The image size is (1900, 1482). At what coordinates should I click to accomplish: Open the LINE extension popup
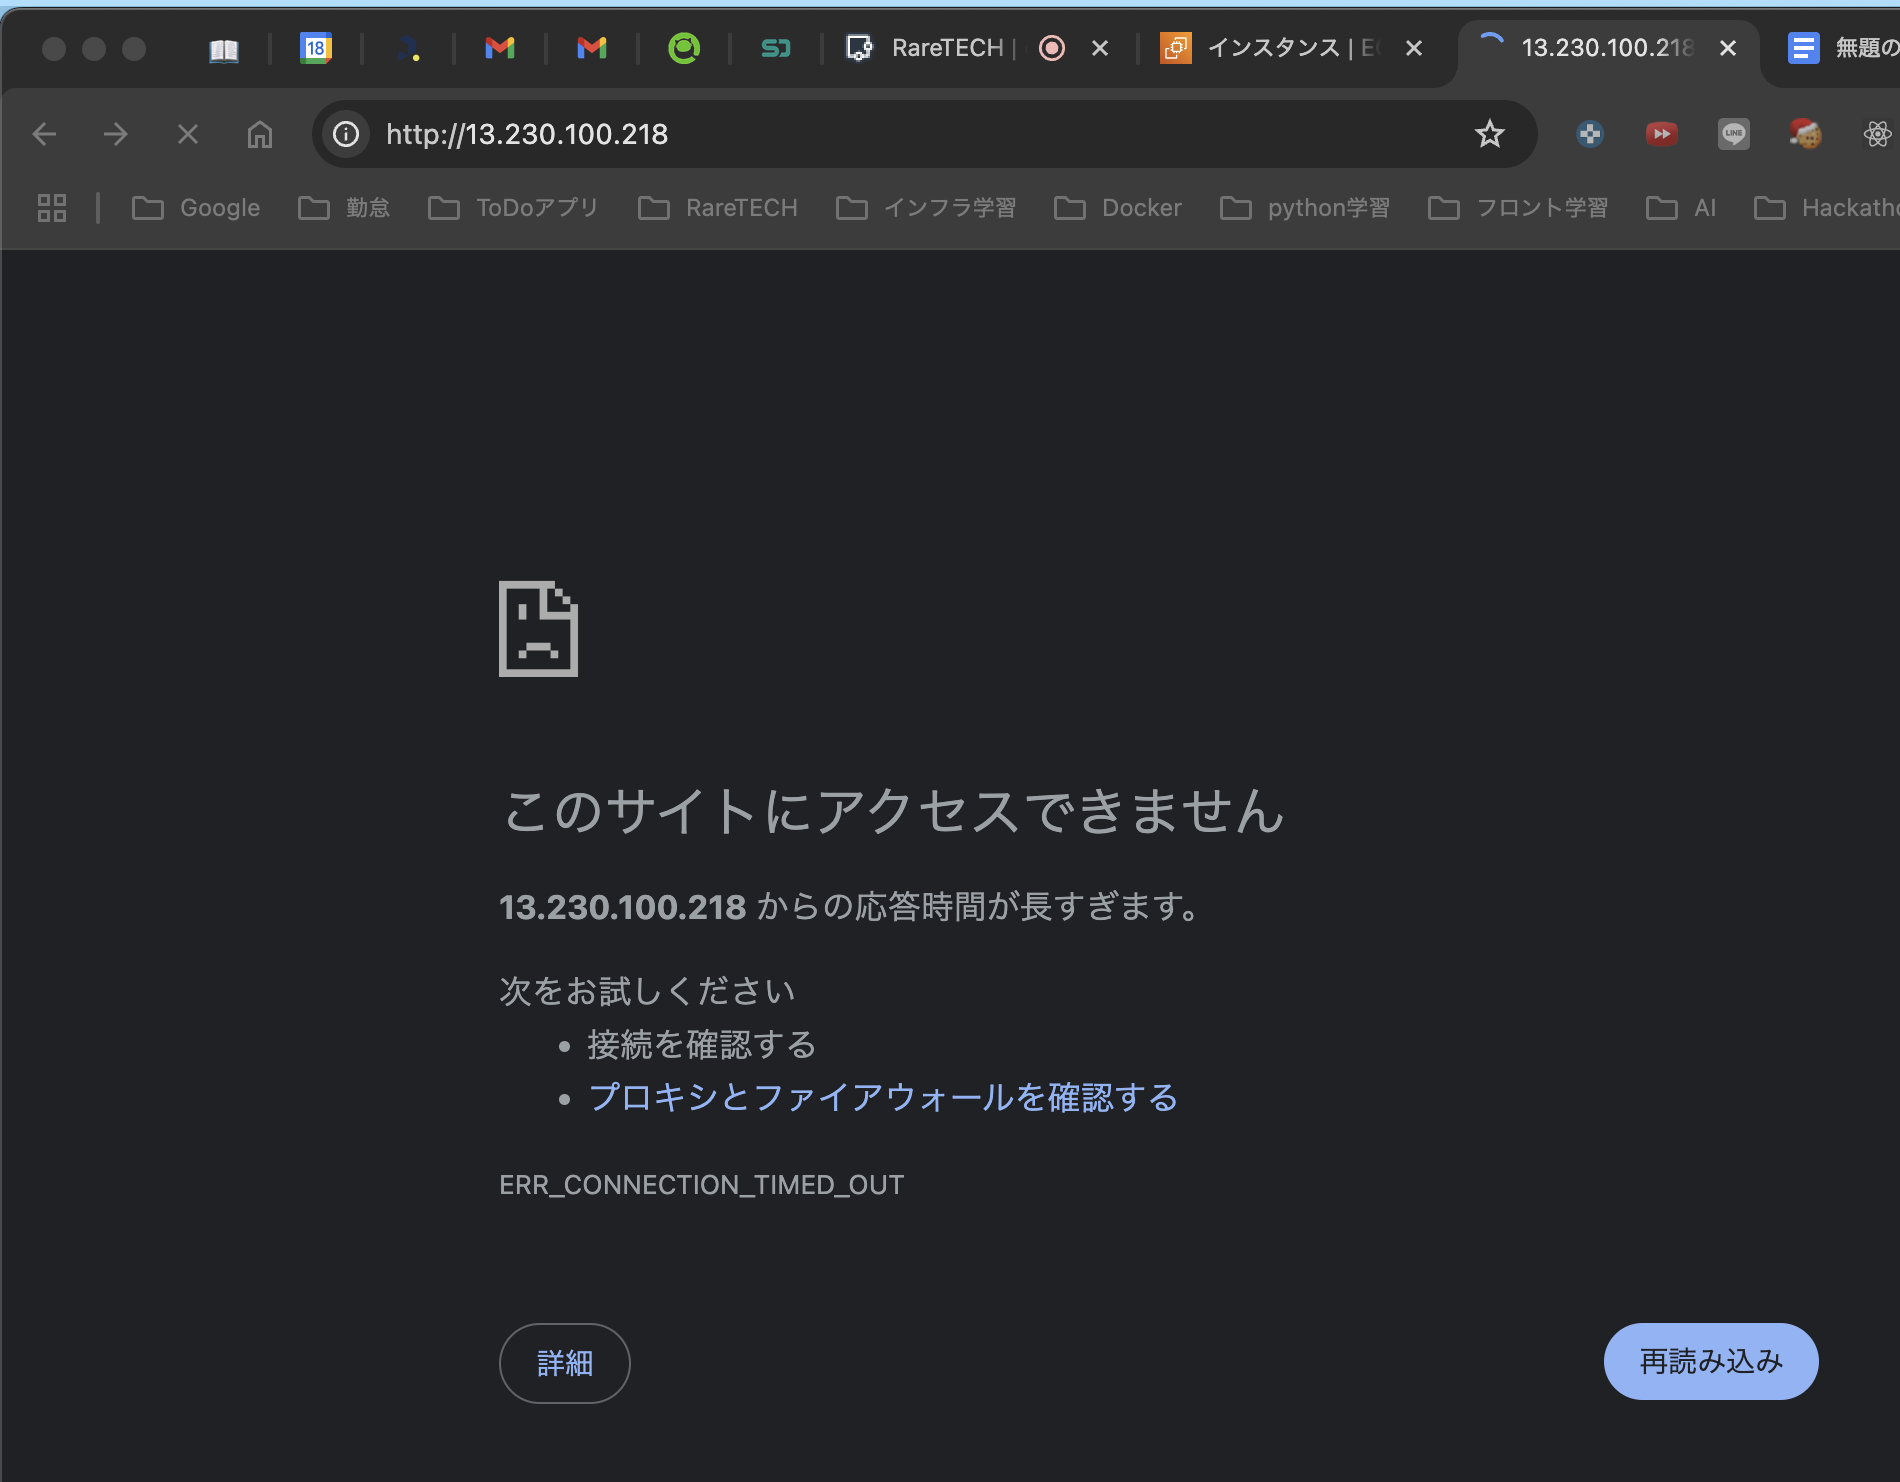click(x=1734, y=133)
